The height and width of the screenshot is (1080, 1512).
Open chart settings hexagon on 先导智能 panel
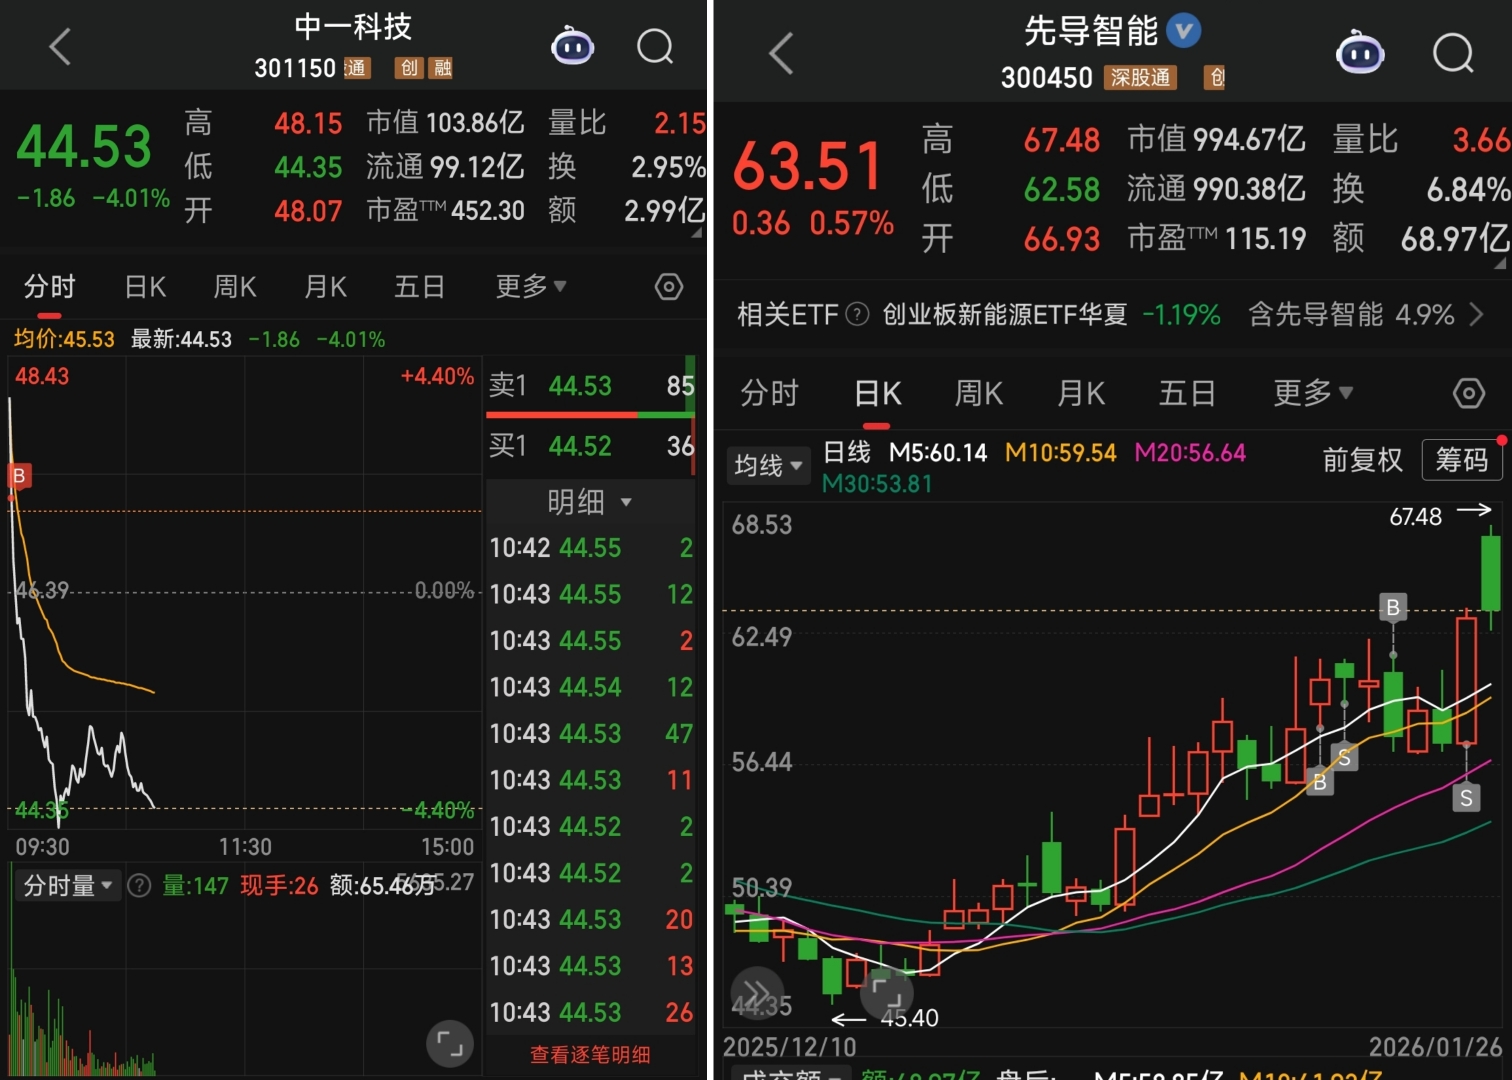[1468, 393]
